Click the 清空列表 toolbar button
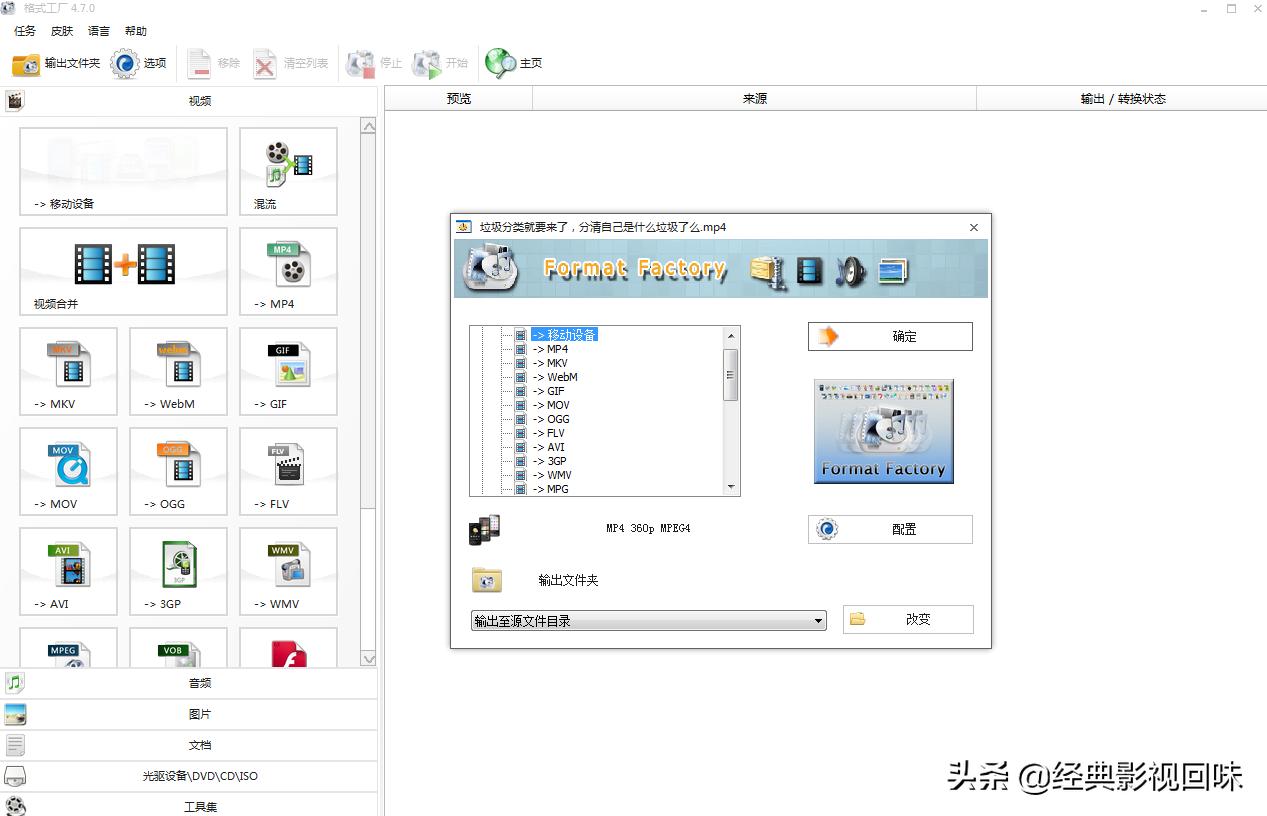The image size is (1267, 816). click(290, 63)
